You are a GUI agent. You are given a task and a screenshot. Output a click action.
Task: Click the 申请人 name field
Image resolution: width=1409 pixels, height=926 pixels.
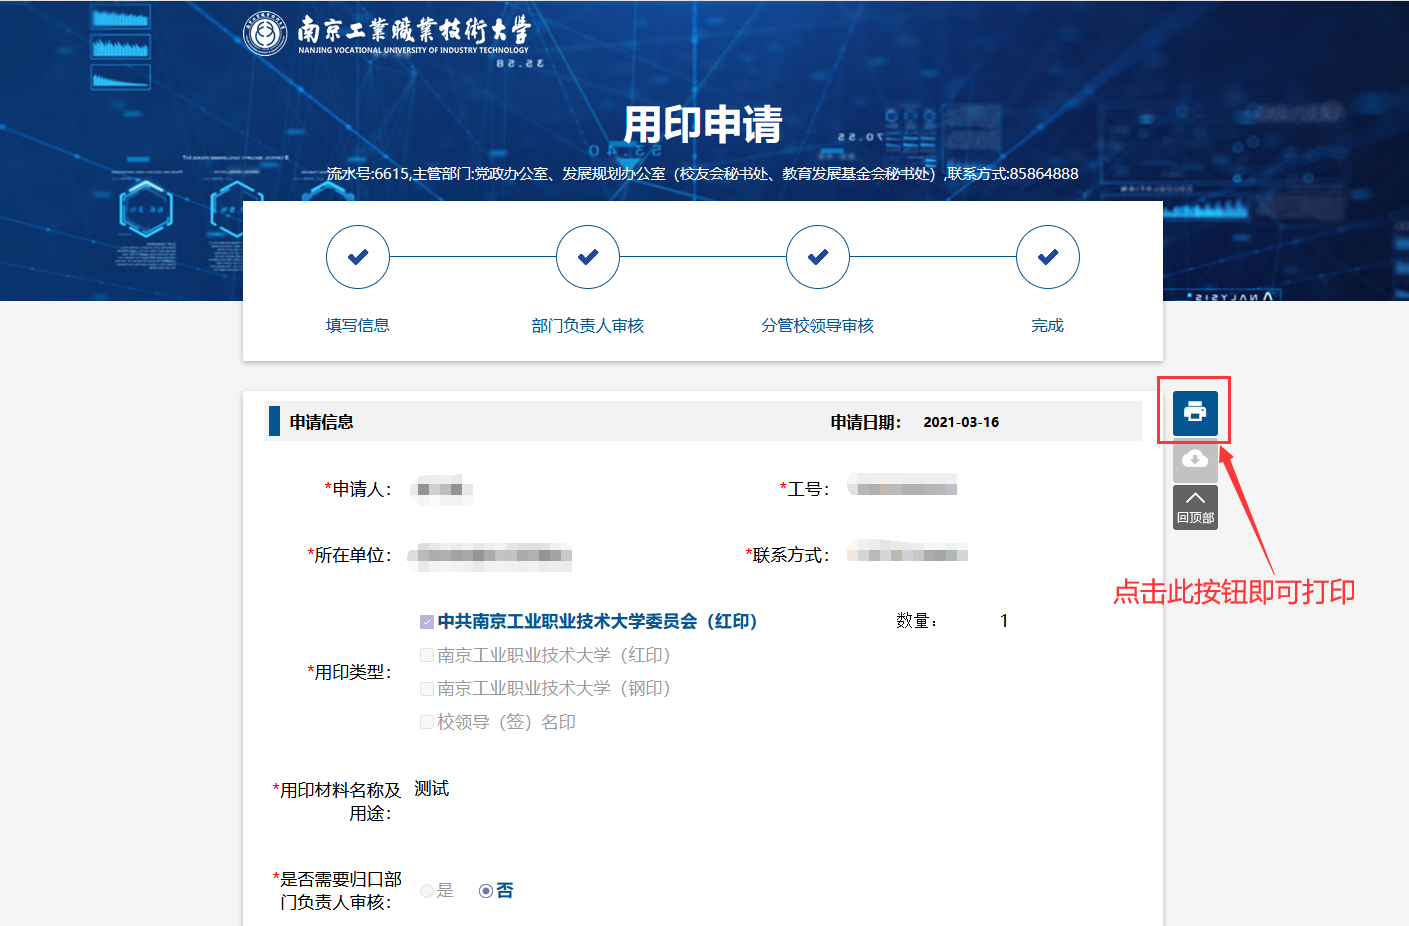pos(441,489)
